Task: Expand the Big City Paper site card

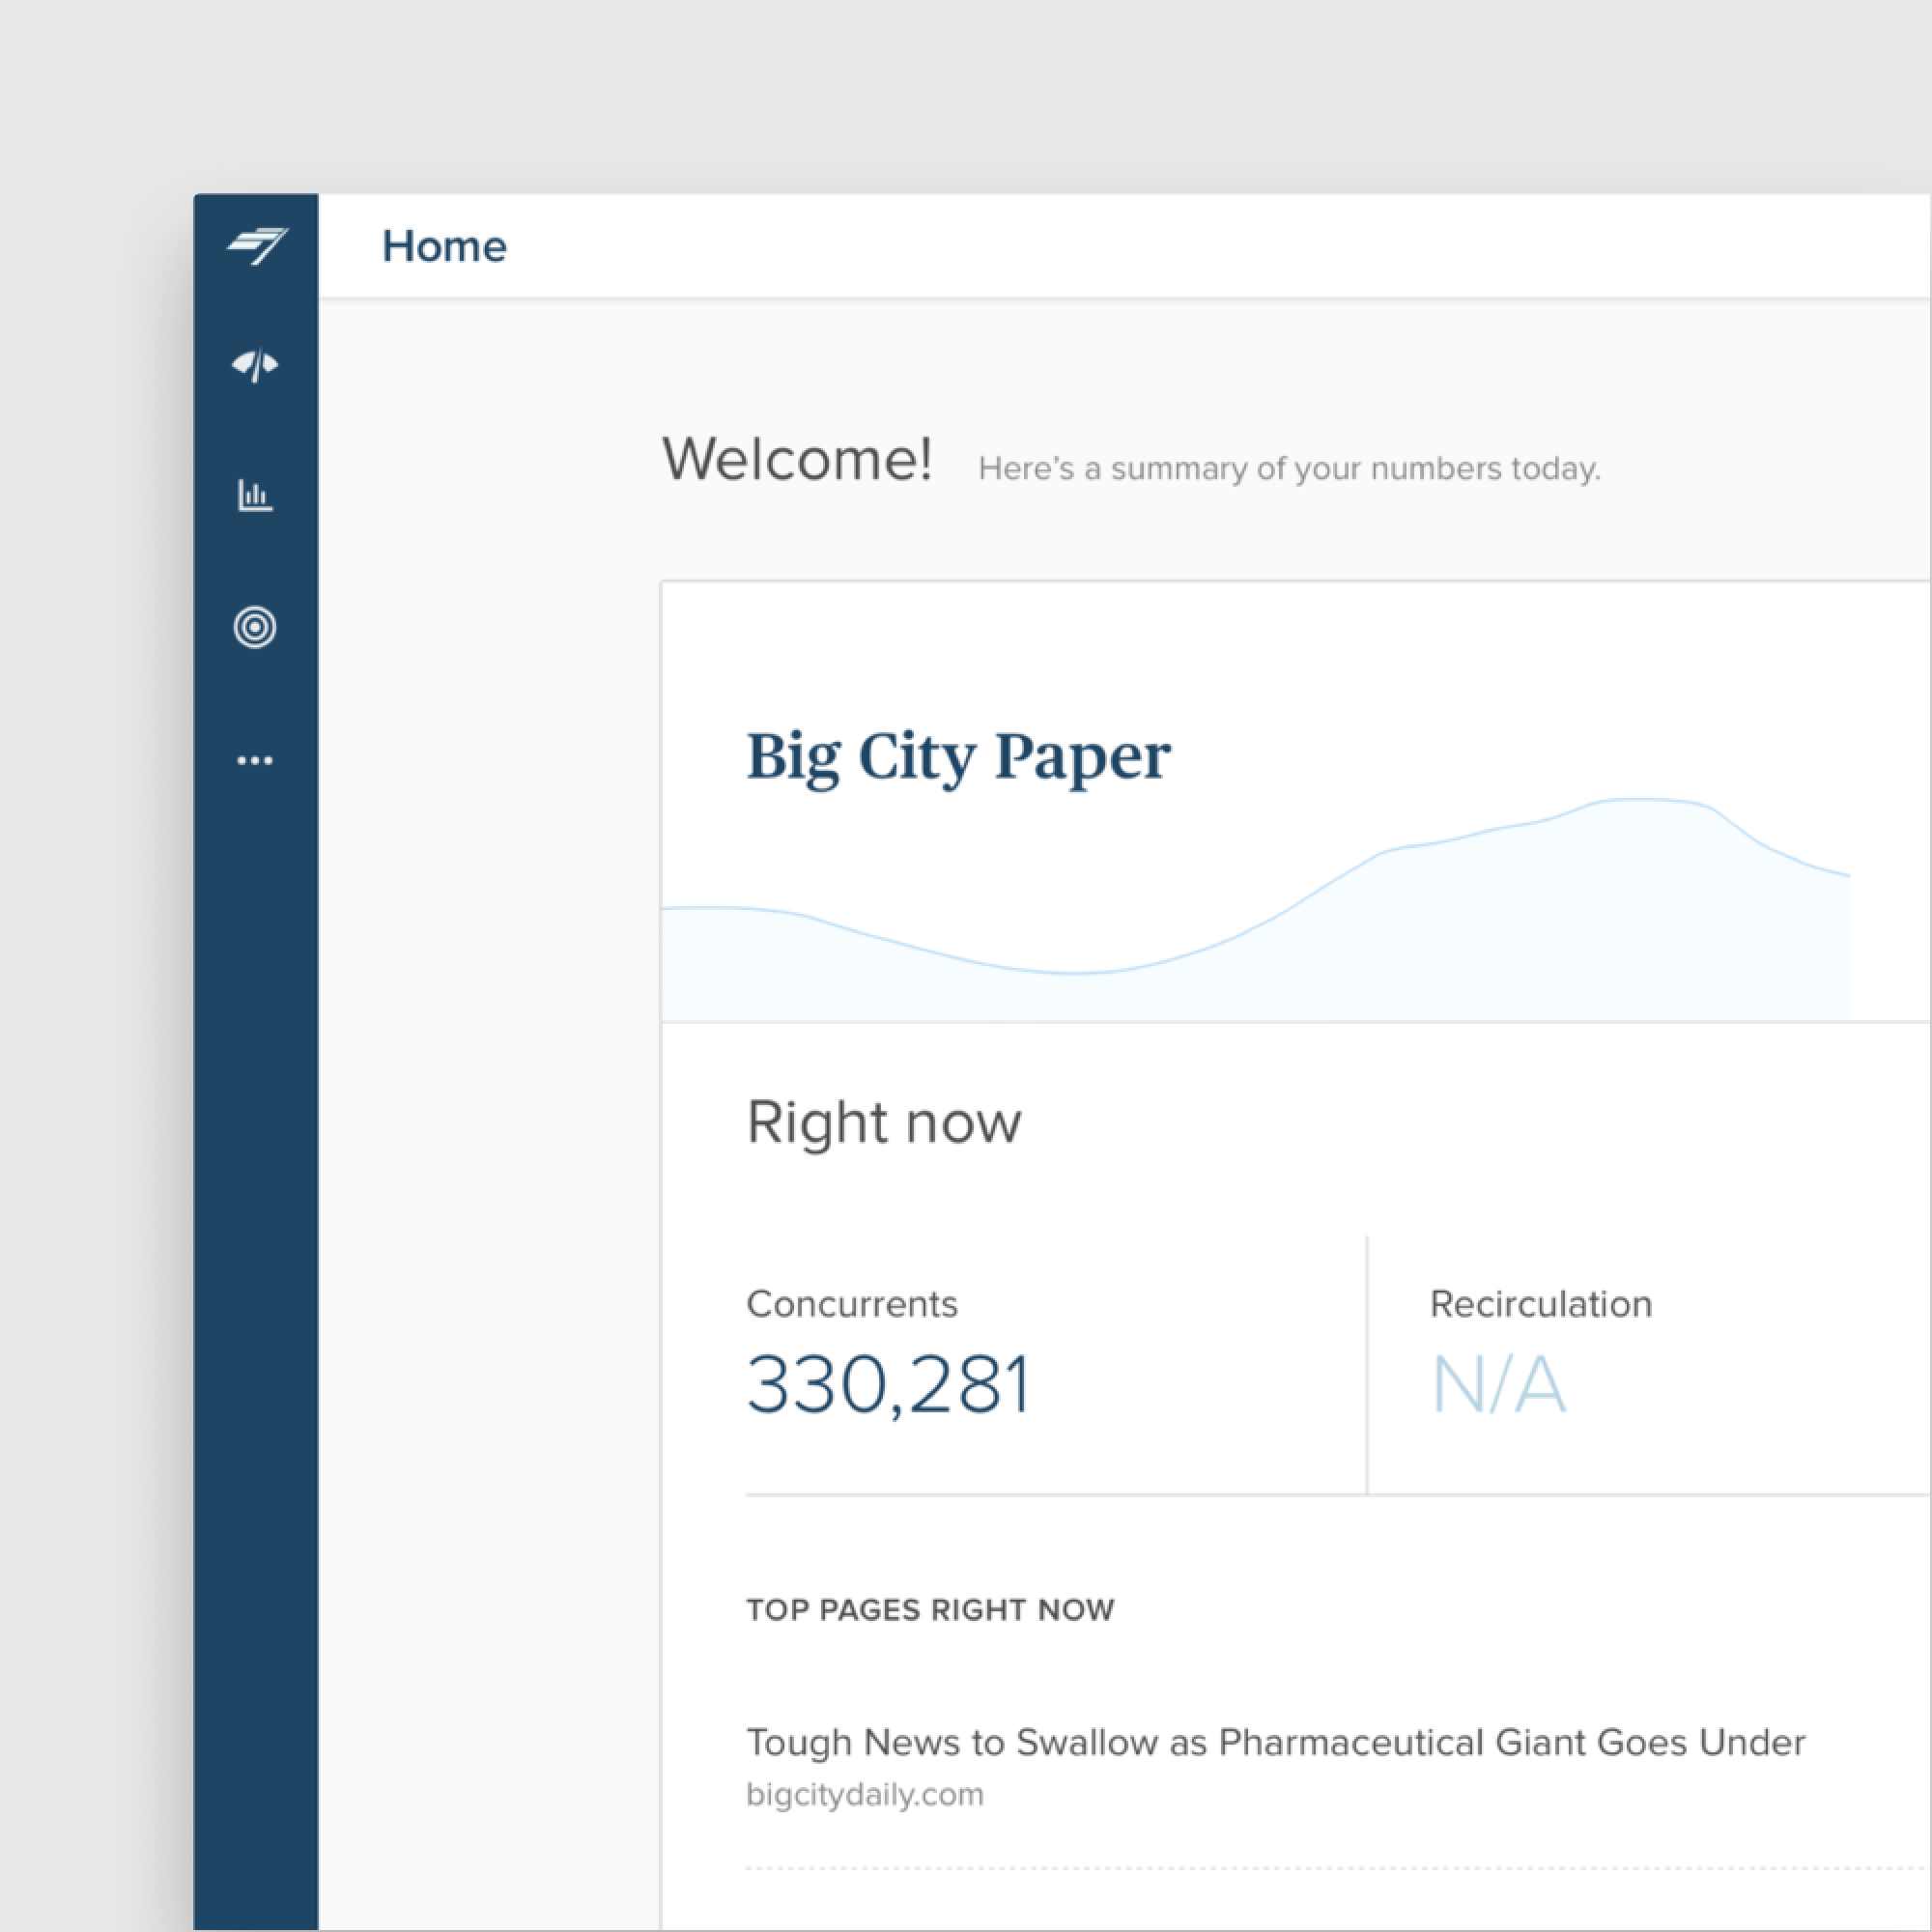Action: [x=958, y=757]
